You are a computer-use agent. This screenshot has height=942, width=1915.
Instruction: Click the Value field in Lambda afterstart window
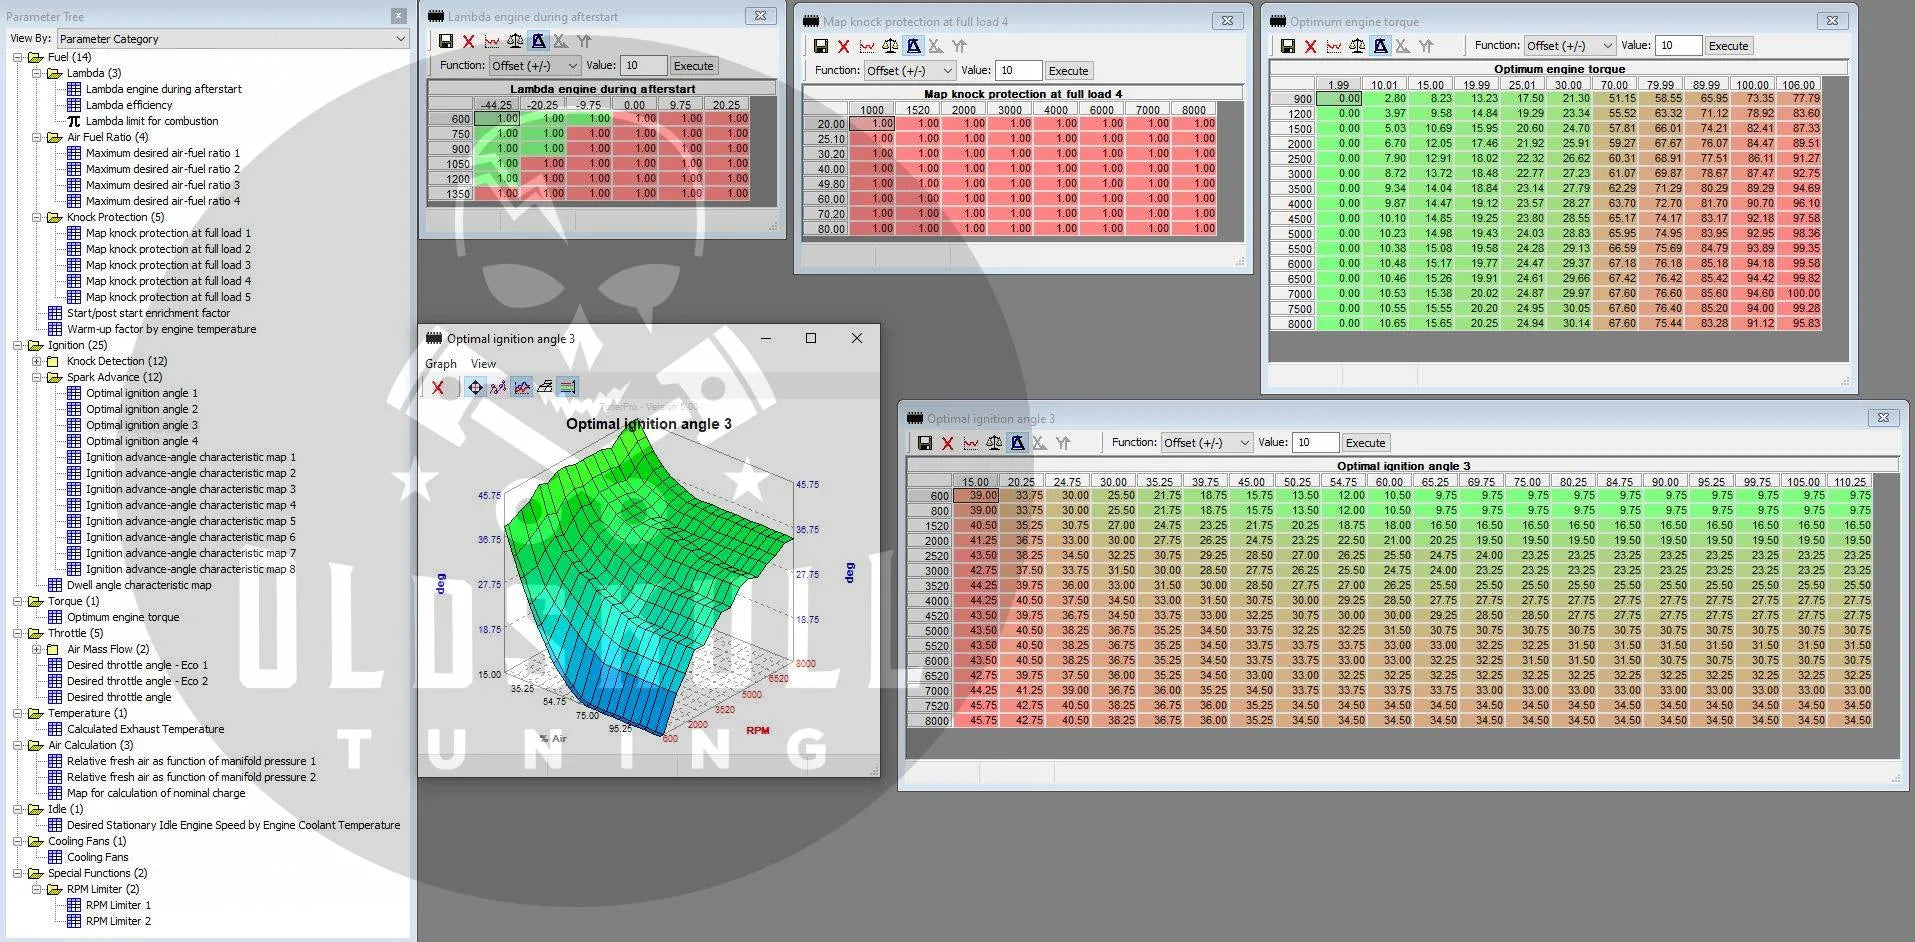tap(643, 66)
